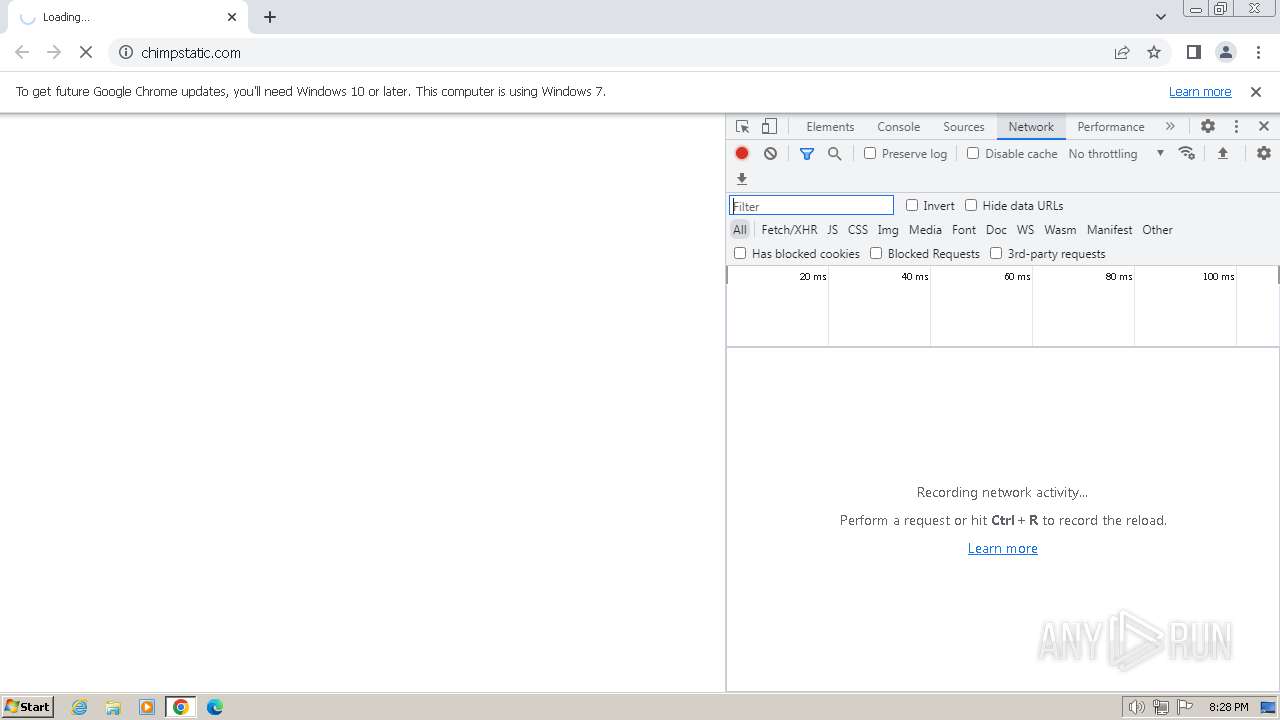Go back to previous page
Viewport: 1280px width, 720px height.
tap(22, 53)
